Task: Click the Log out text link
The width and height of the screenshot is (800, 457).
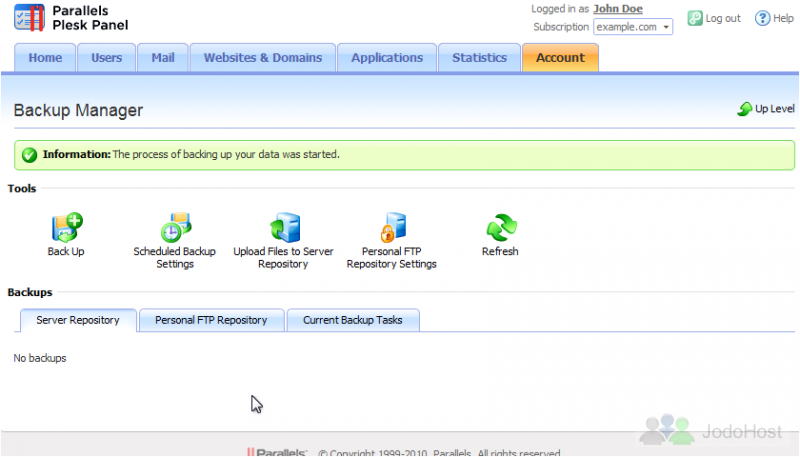Action: (723, 18)
